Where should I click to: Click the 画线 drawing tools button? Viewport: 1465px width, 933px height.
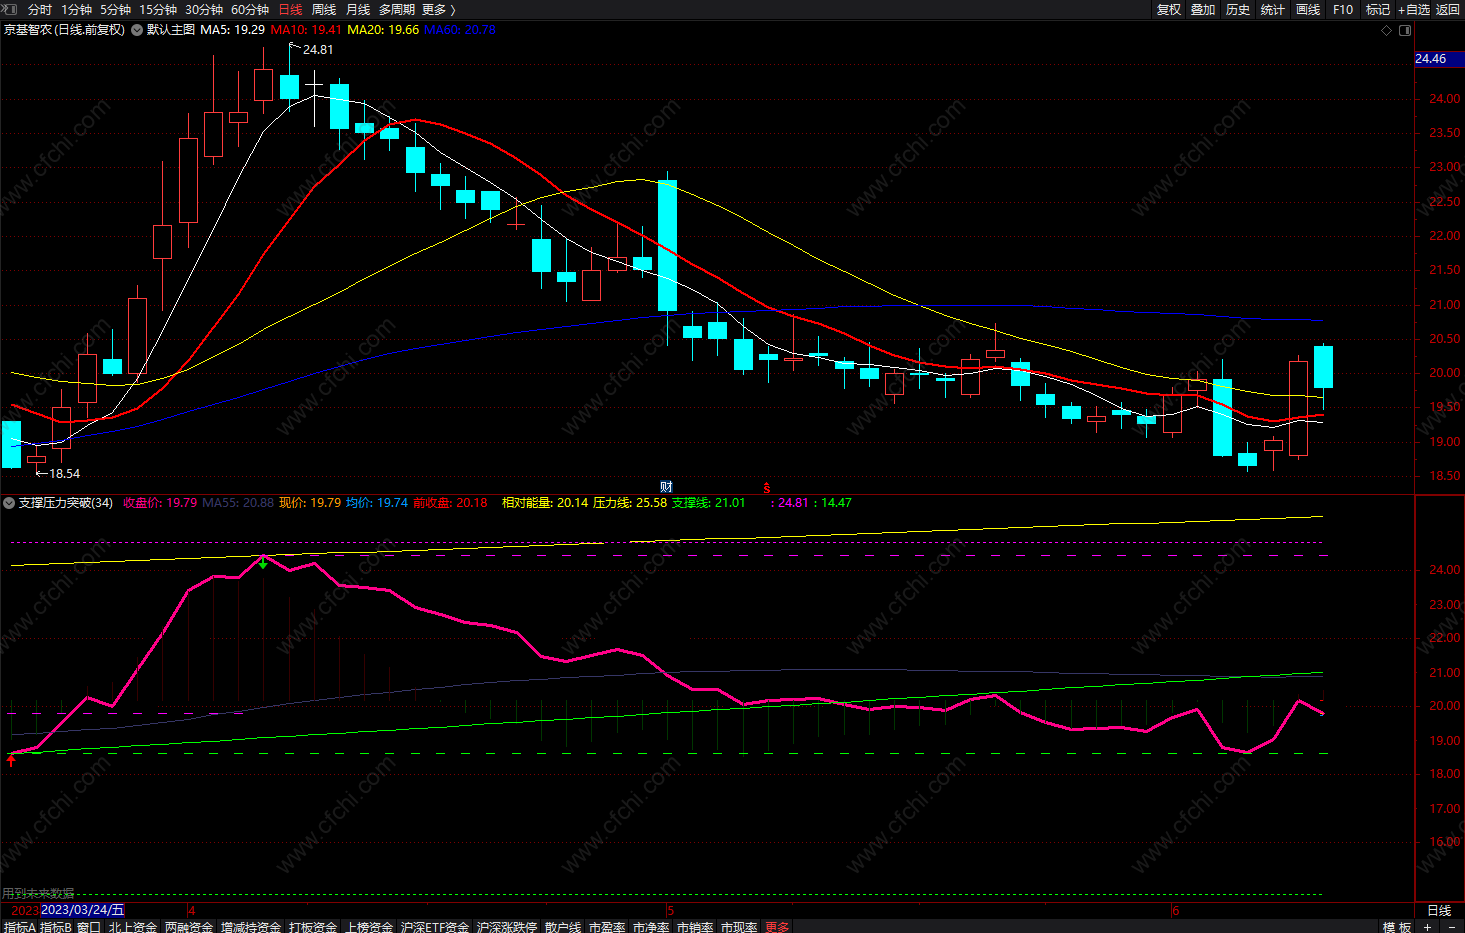point(1307,9)
